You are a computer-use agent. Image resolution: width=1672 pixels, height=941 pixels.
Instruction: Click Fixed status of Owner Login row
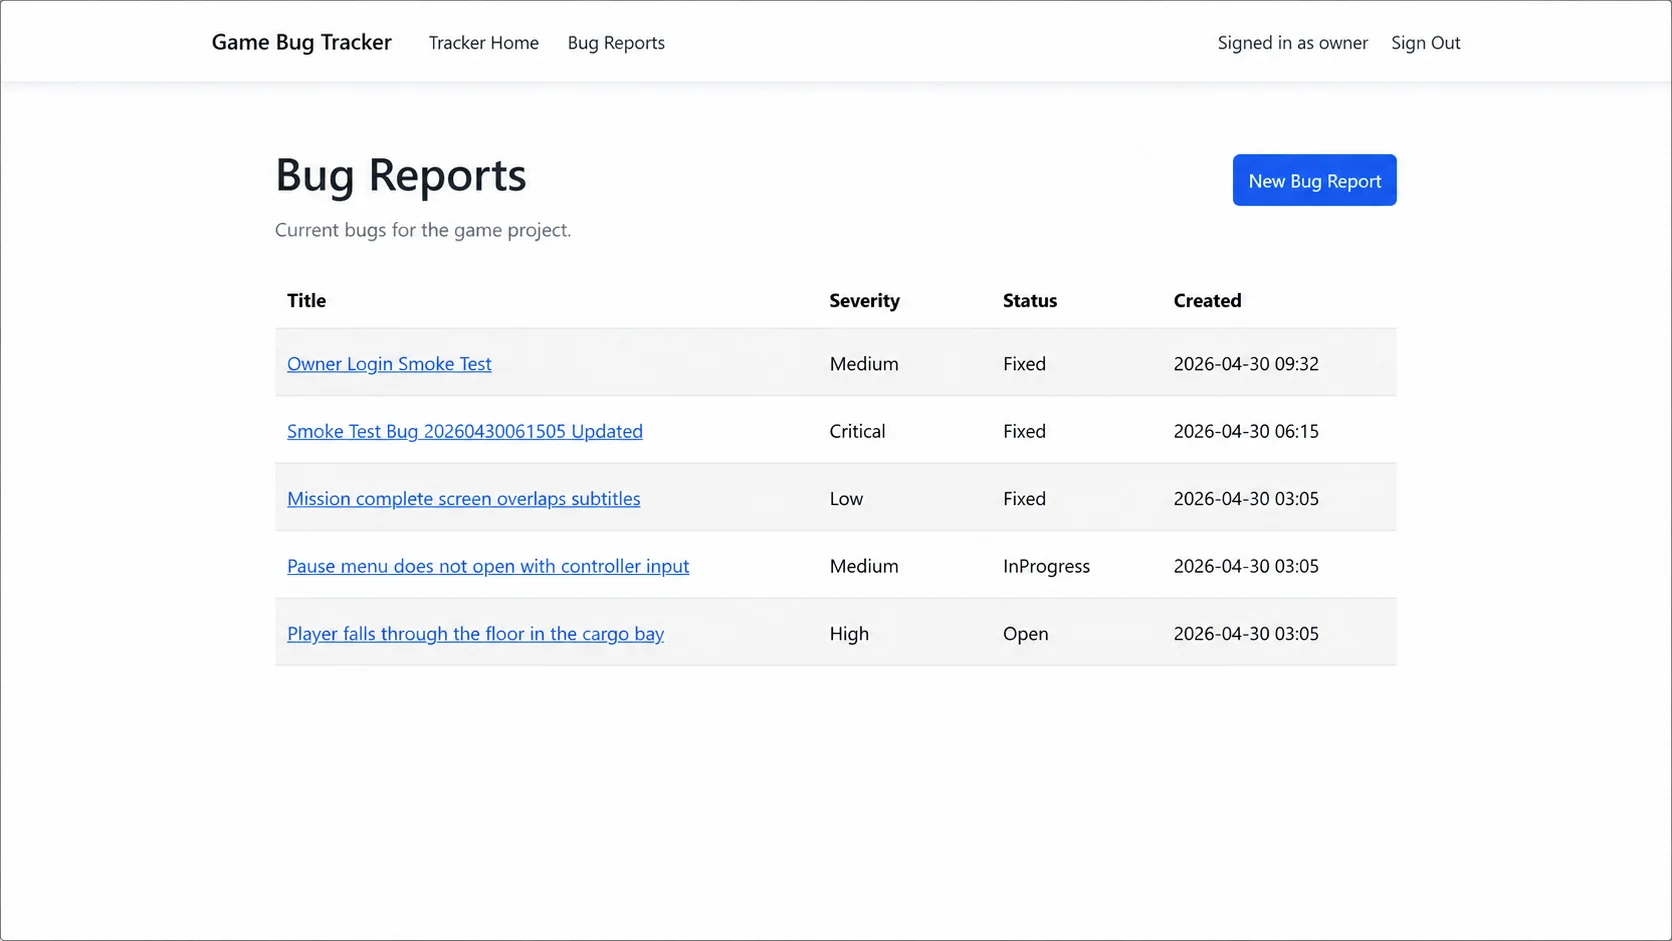pos(1024,364)
